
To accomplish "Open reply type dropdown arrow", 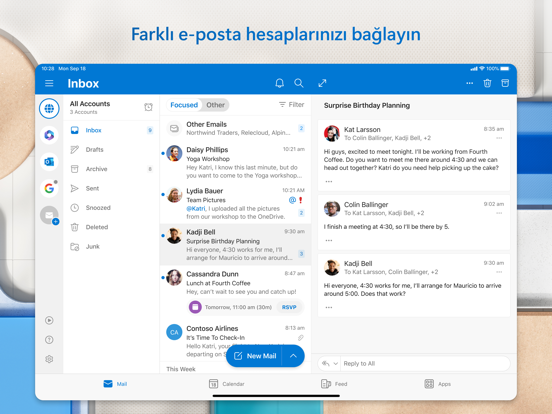I will (336, 364).
